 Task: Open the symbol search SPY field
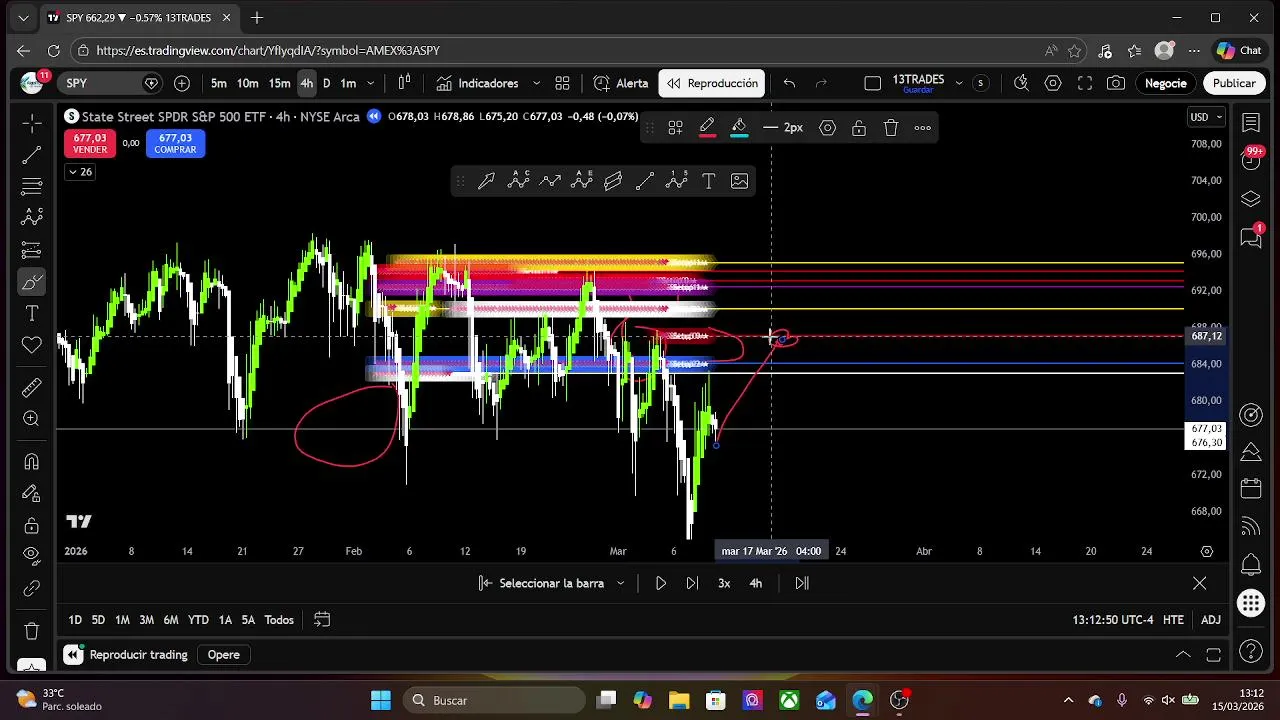point(108,83)
